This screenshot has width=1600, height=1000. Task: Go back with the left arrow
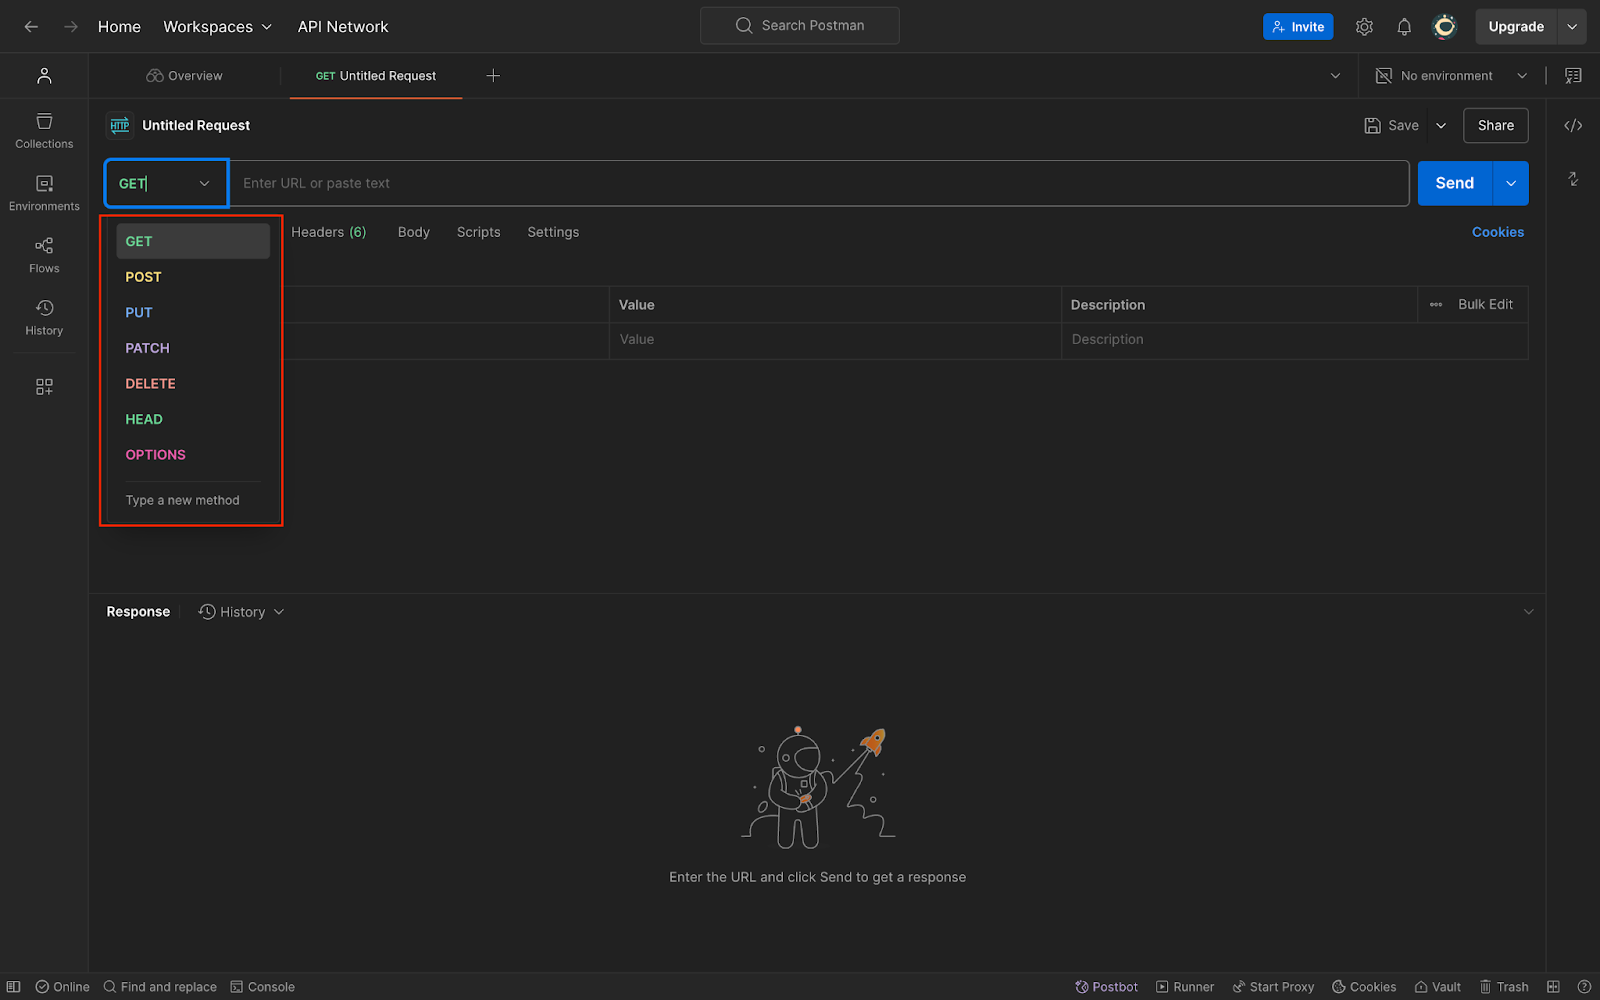pos(31,27)
